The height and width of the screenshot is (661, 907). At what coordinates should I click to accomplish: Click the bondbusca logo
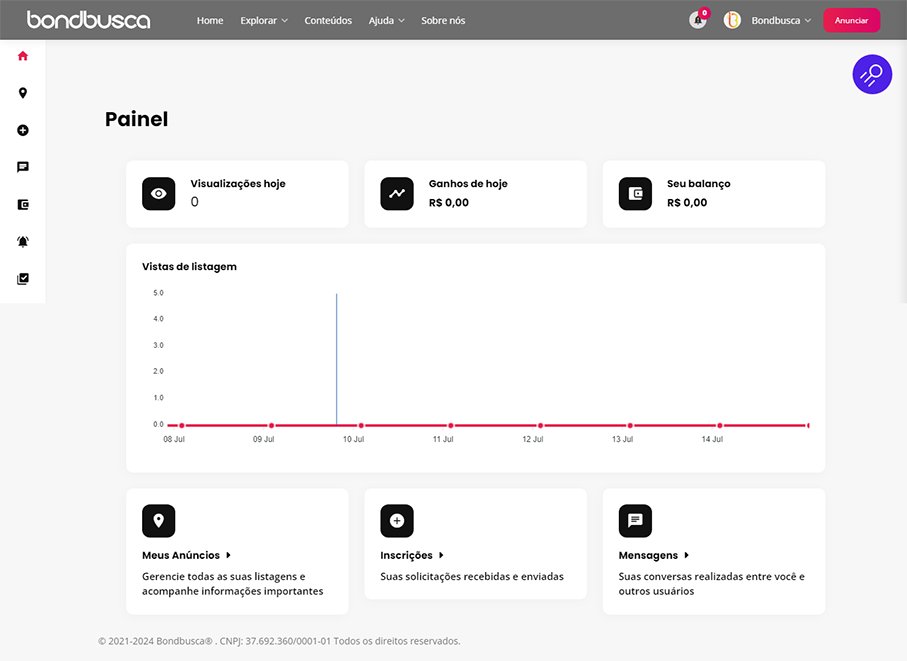tap(89, 20)
